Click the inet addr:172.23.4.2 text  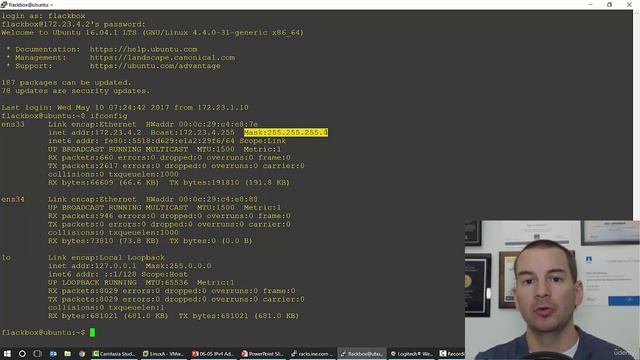pos(95,132)
